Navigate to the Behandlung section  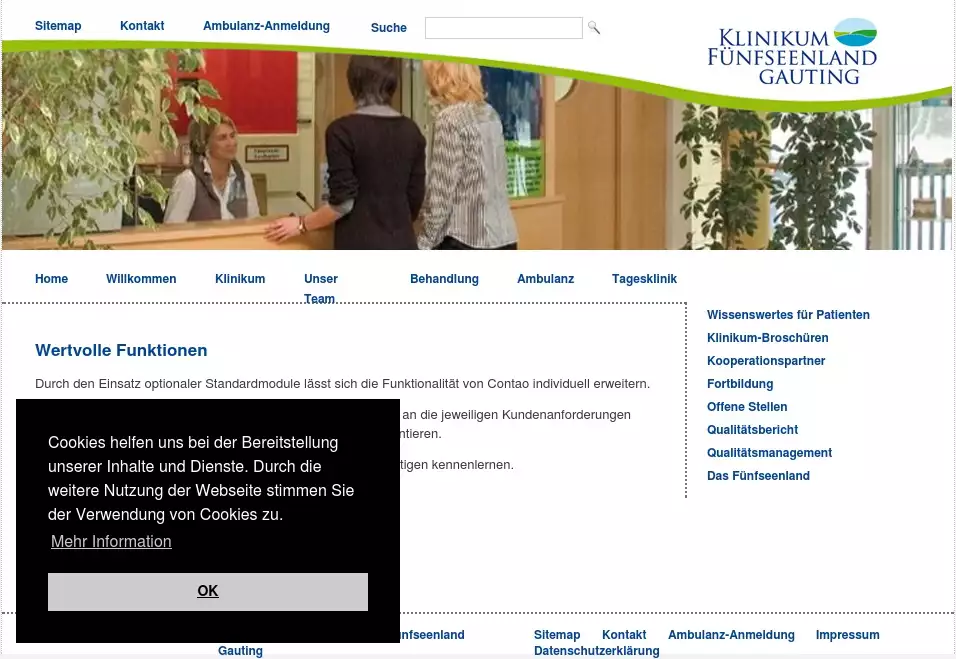444,279
